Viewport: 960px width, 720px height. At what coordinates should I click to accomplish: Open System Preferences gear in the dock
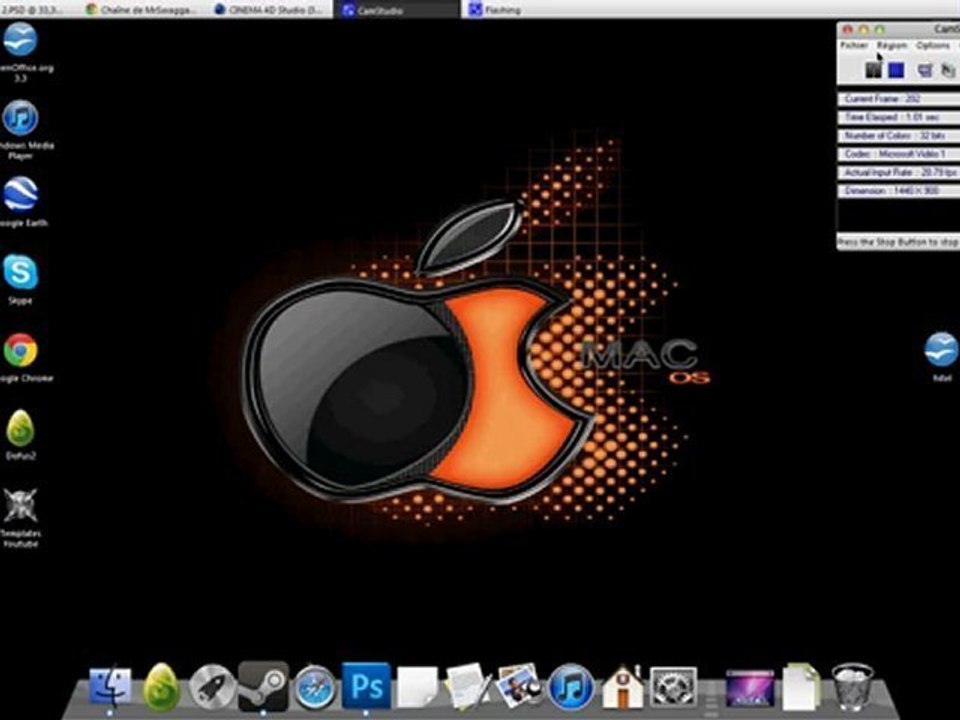[673, 687]
